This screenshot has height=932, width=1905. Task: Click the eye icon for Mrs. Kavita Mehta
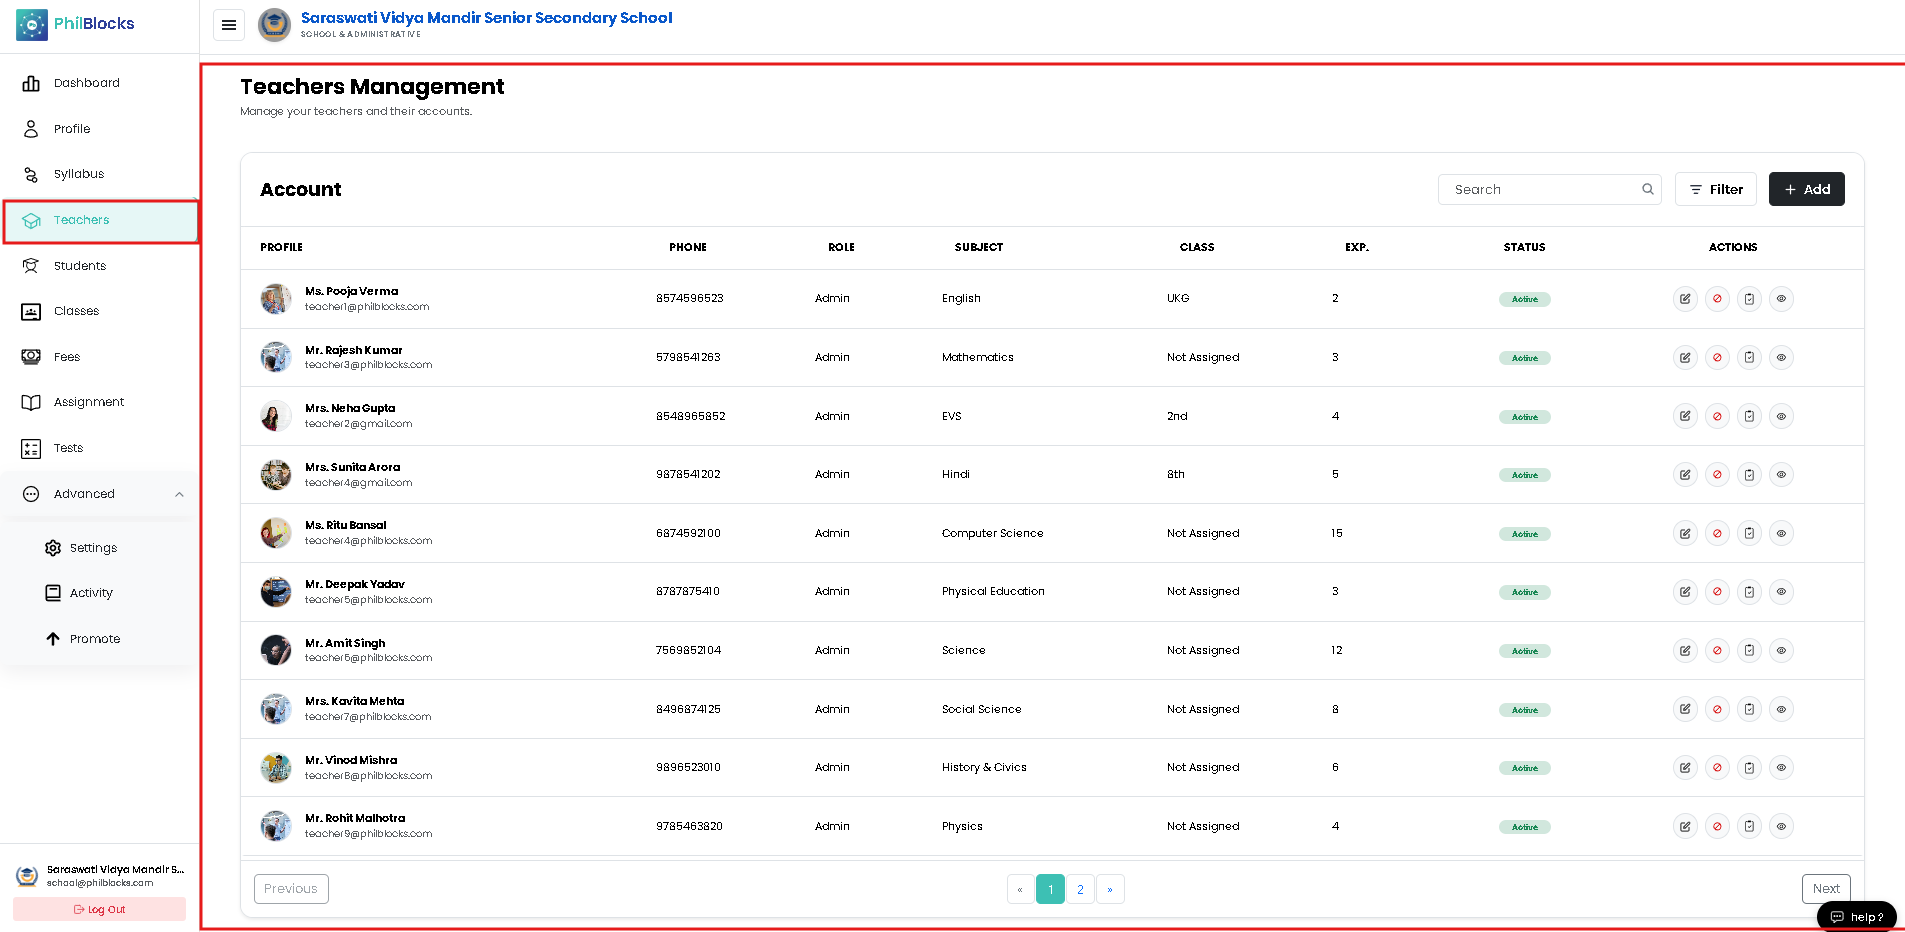point(1781,709)
